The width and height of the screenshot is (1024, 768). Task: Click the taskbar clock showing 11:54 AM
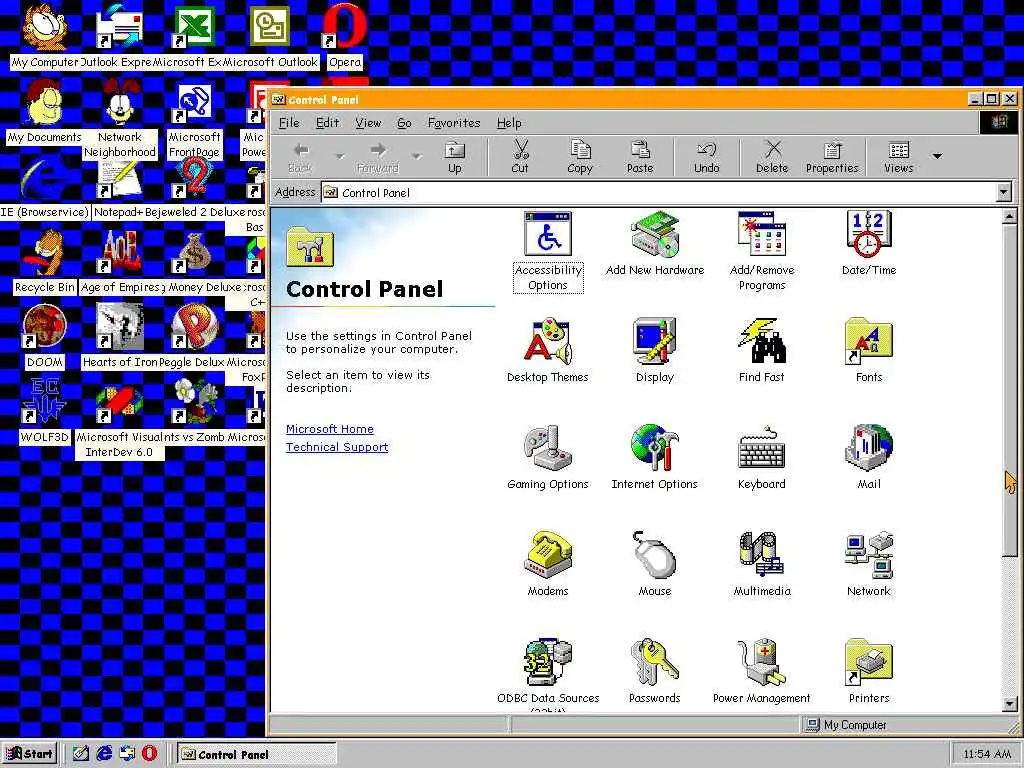(986, 754)
